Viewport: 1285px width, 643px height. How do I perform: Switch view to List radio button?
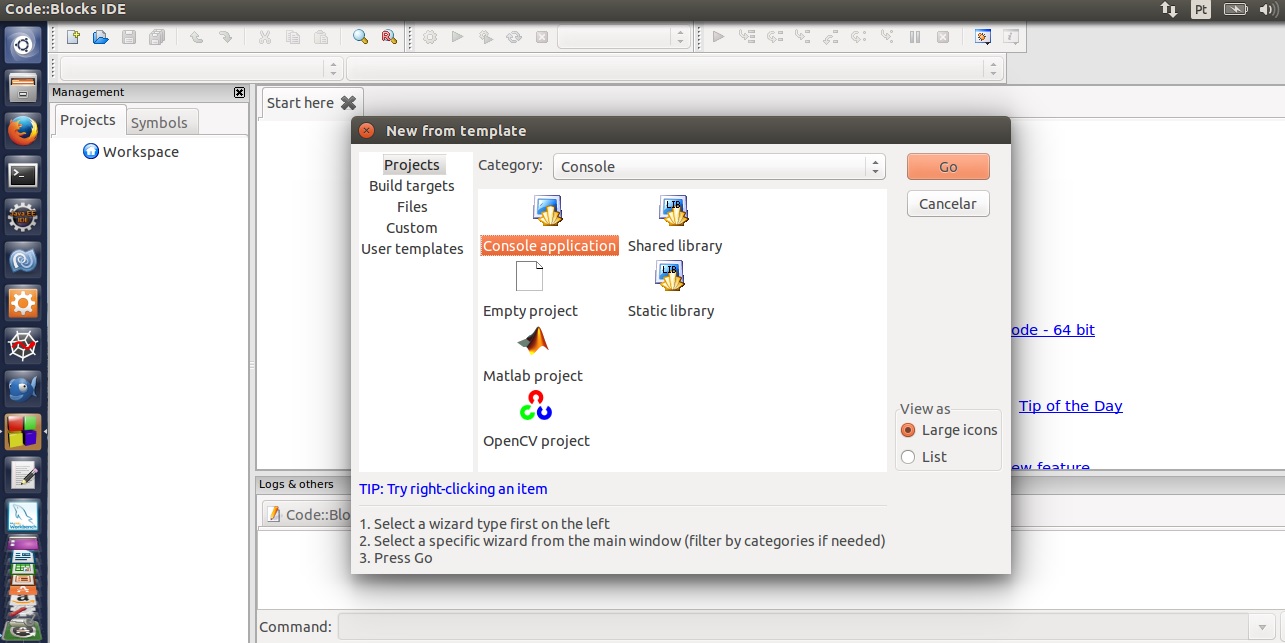(x=908, y=457)
